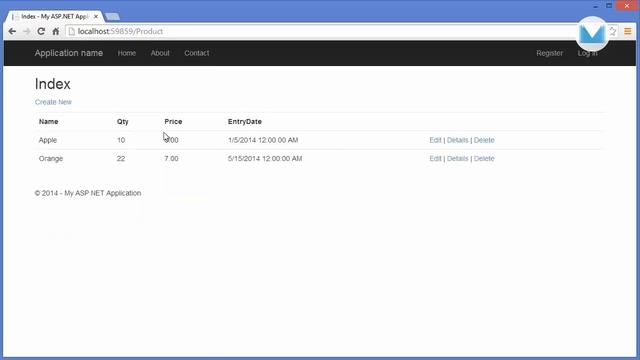The width and height of the screenshot is (640, 360).
Task: Select the date 1/5/2014 12:00:00 AM
Action: [263, 140]
